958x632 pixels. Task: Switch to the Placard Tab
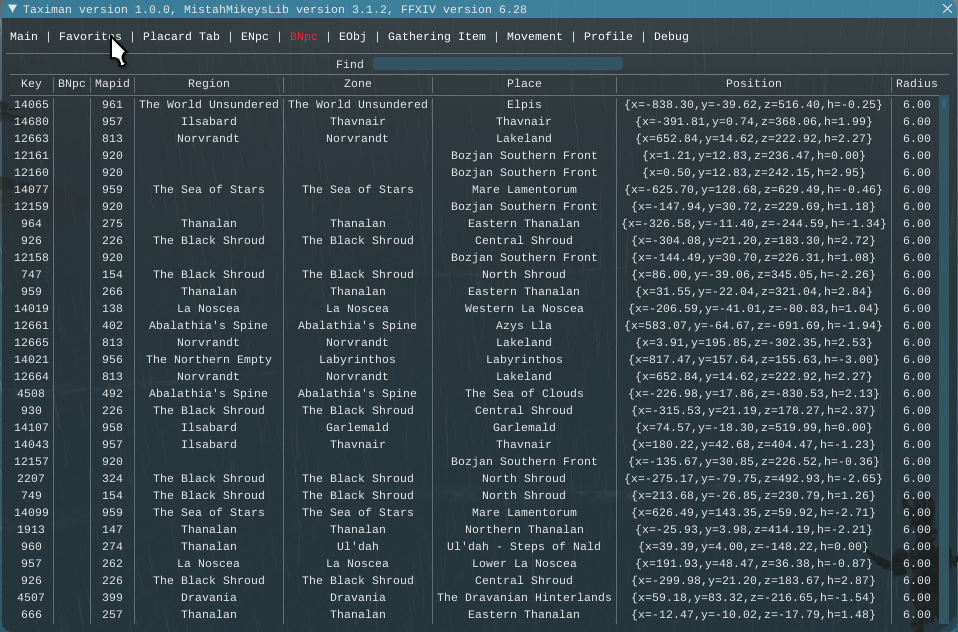pyautogui.click(x=181, y=37)
